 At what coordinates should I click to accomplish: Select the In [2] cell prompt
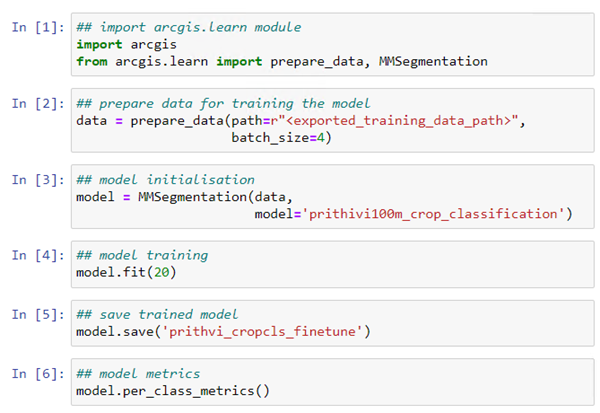point(37,105)
